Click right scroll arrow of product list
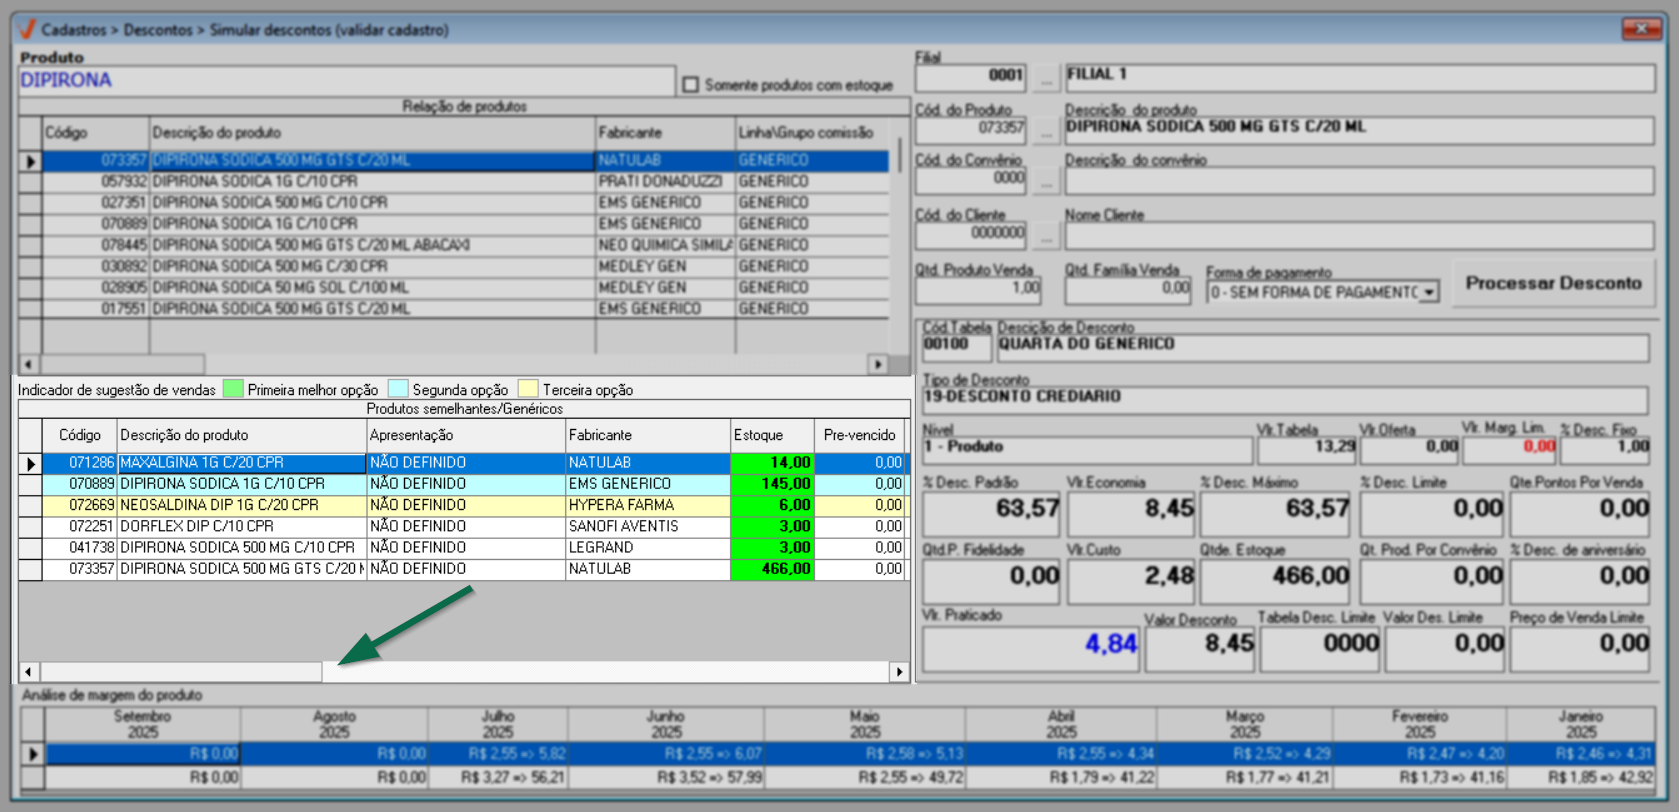Image resolution: width=1679 pixels, height=812 pixels. pos(878,364)
